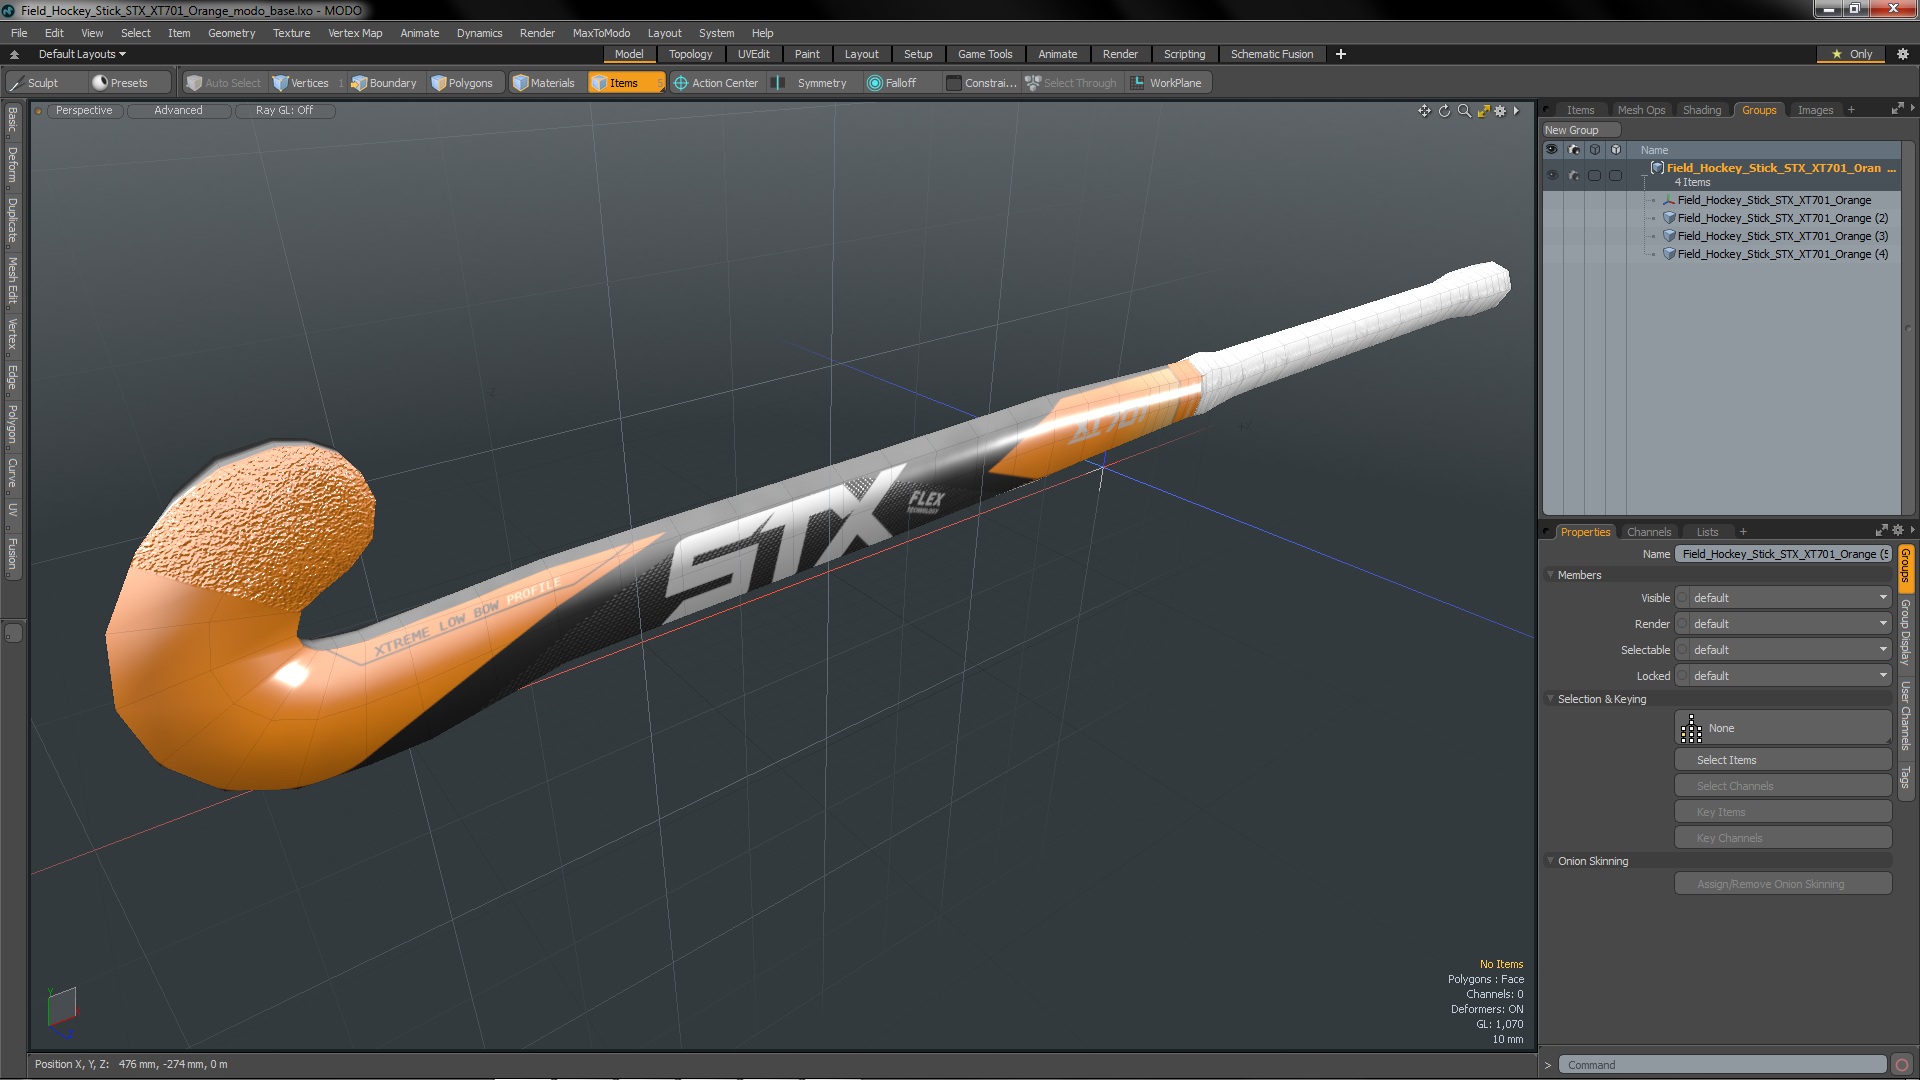Click the Select Items button

click(x=1783, y=760)
